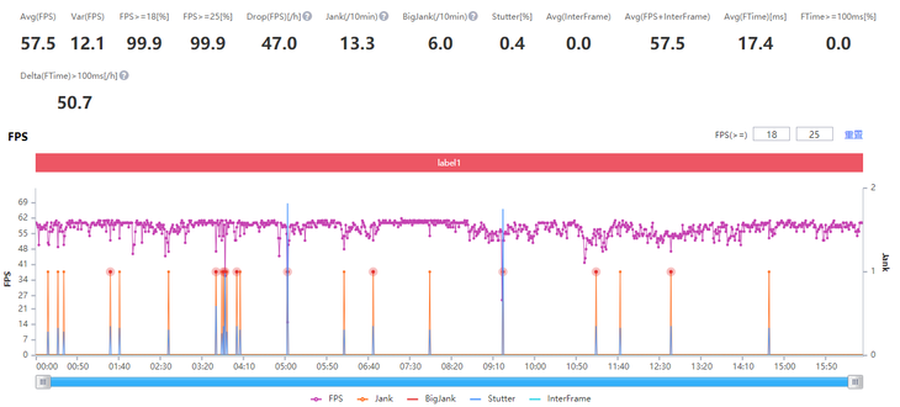Click the blue 重置 reset link
Screen dimensions: 900x407
854,134
